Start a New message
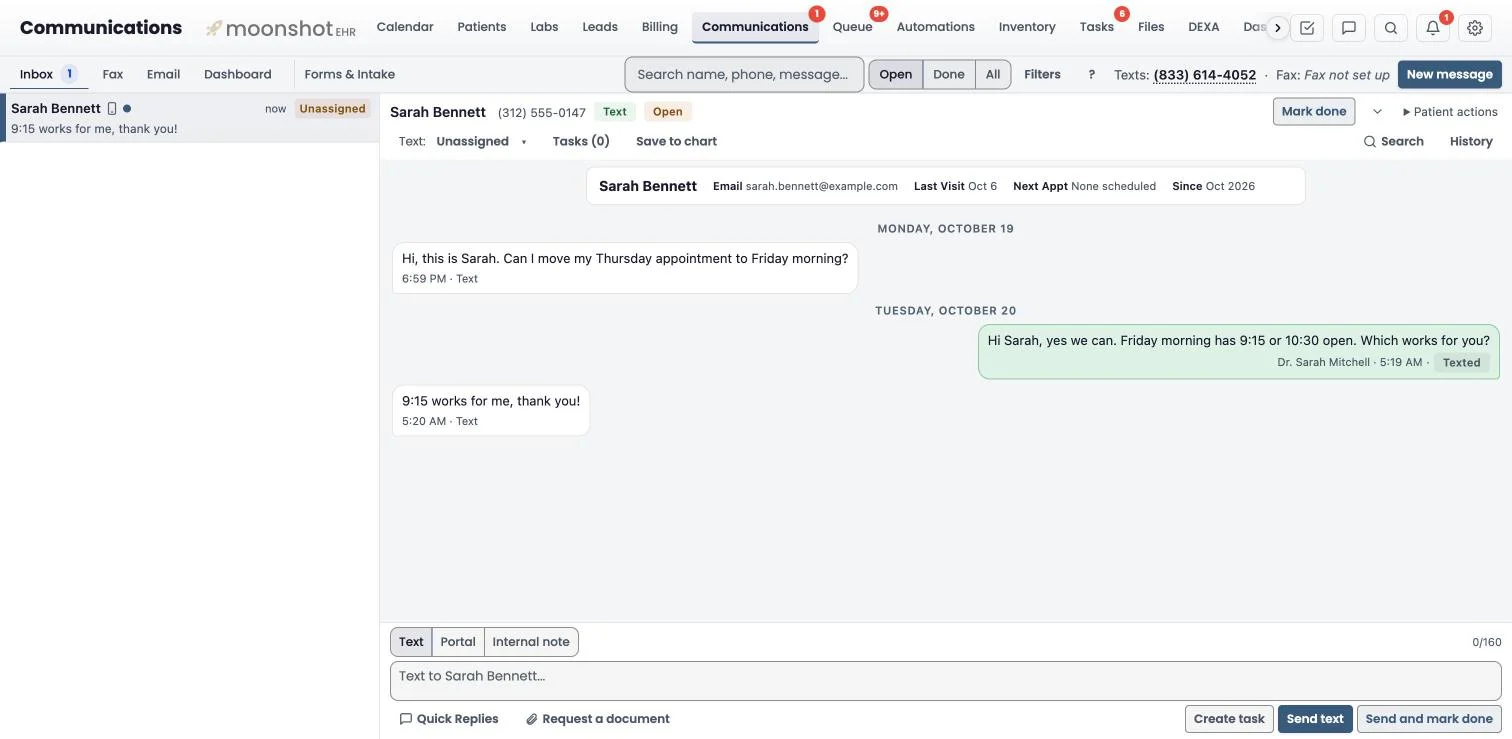This screenshot has height=739, width=1512. click(1450, 74)
